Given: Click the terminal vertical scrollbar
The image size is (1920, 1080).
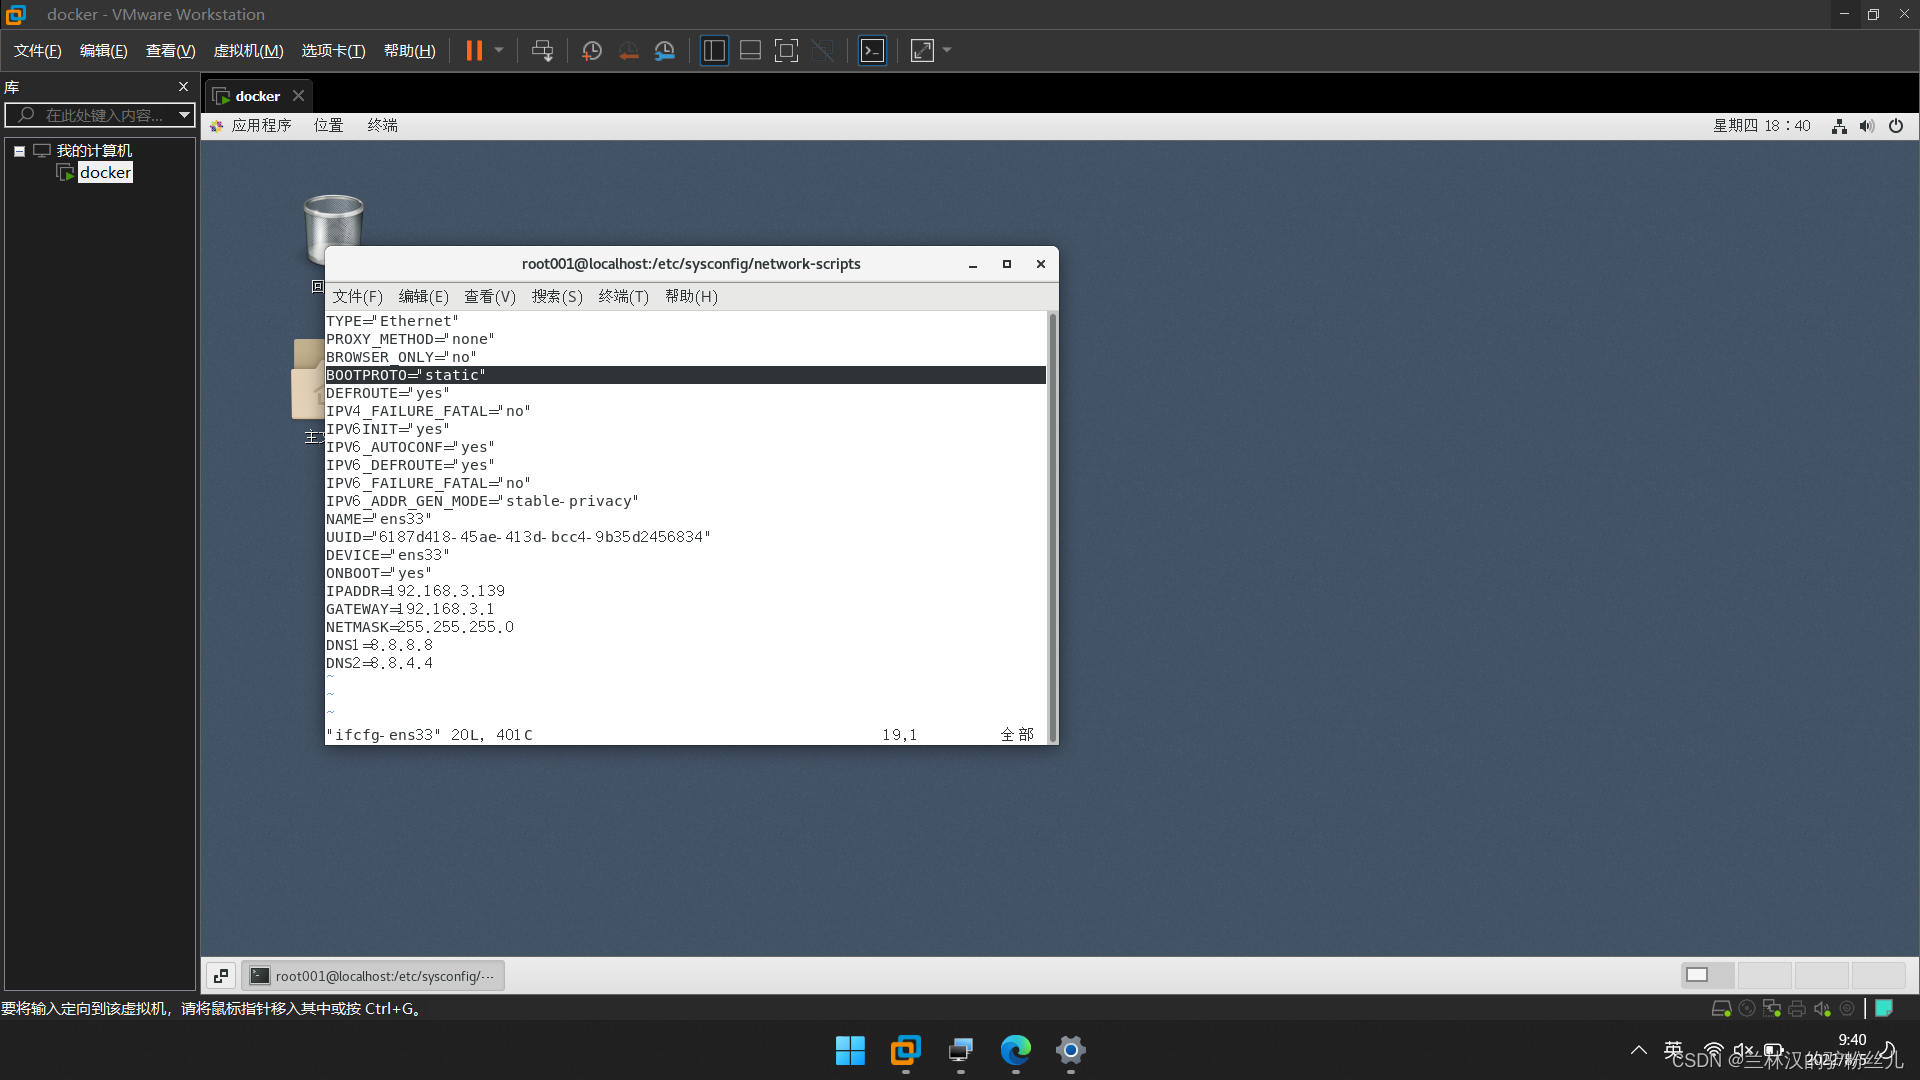Looking at the screenshot, I should pos(1051,528).
